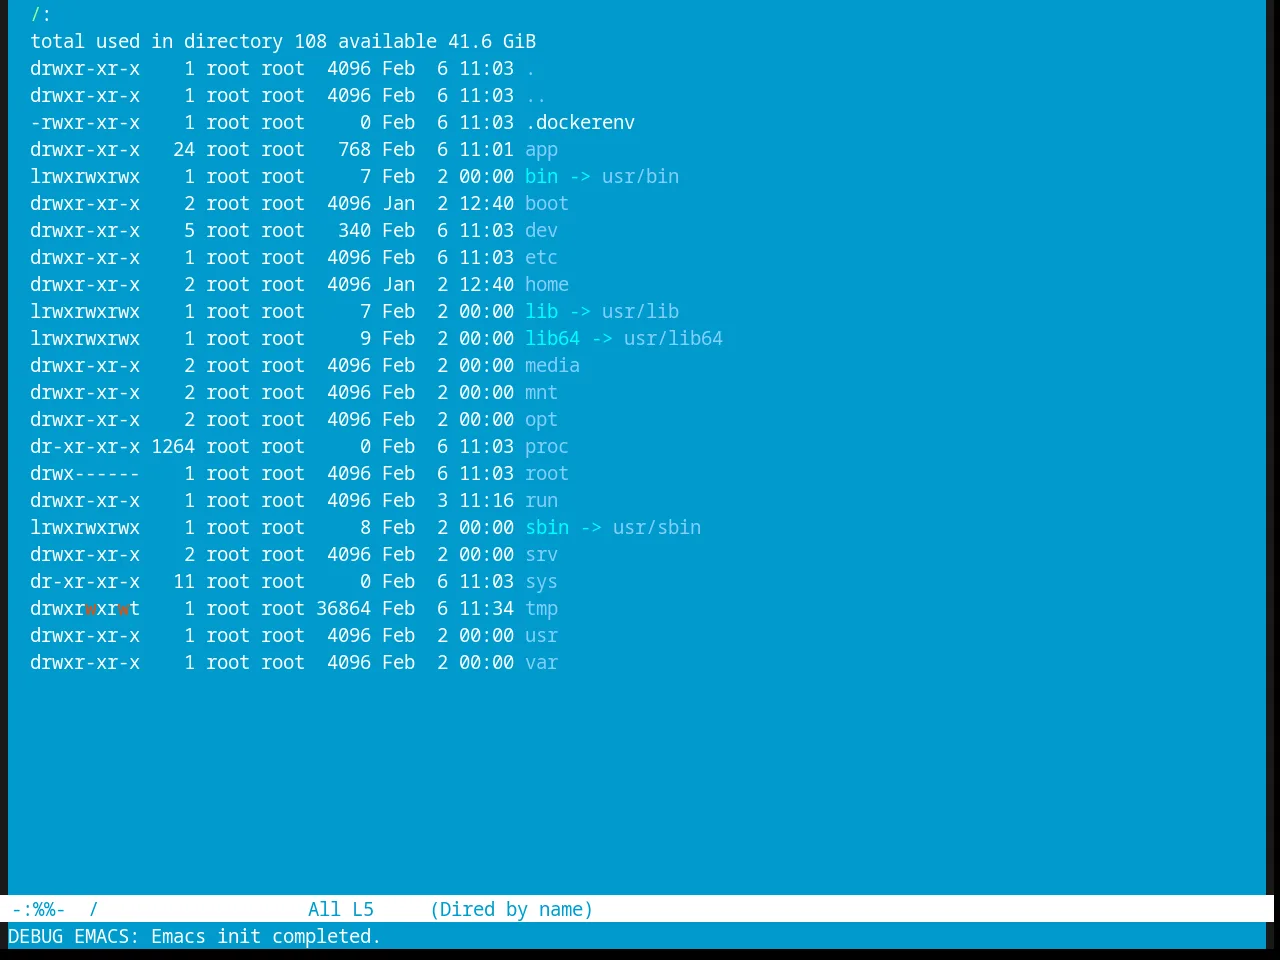The height and width of the screenshot is (960, 1280).
Task: Click the 768 size value for app
Action: (354, 149)
